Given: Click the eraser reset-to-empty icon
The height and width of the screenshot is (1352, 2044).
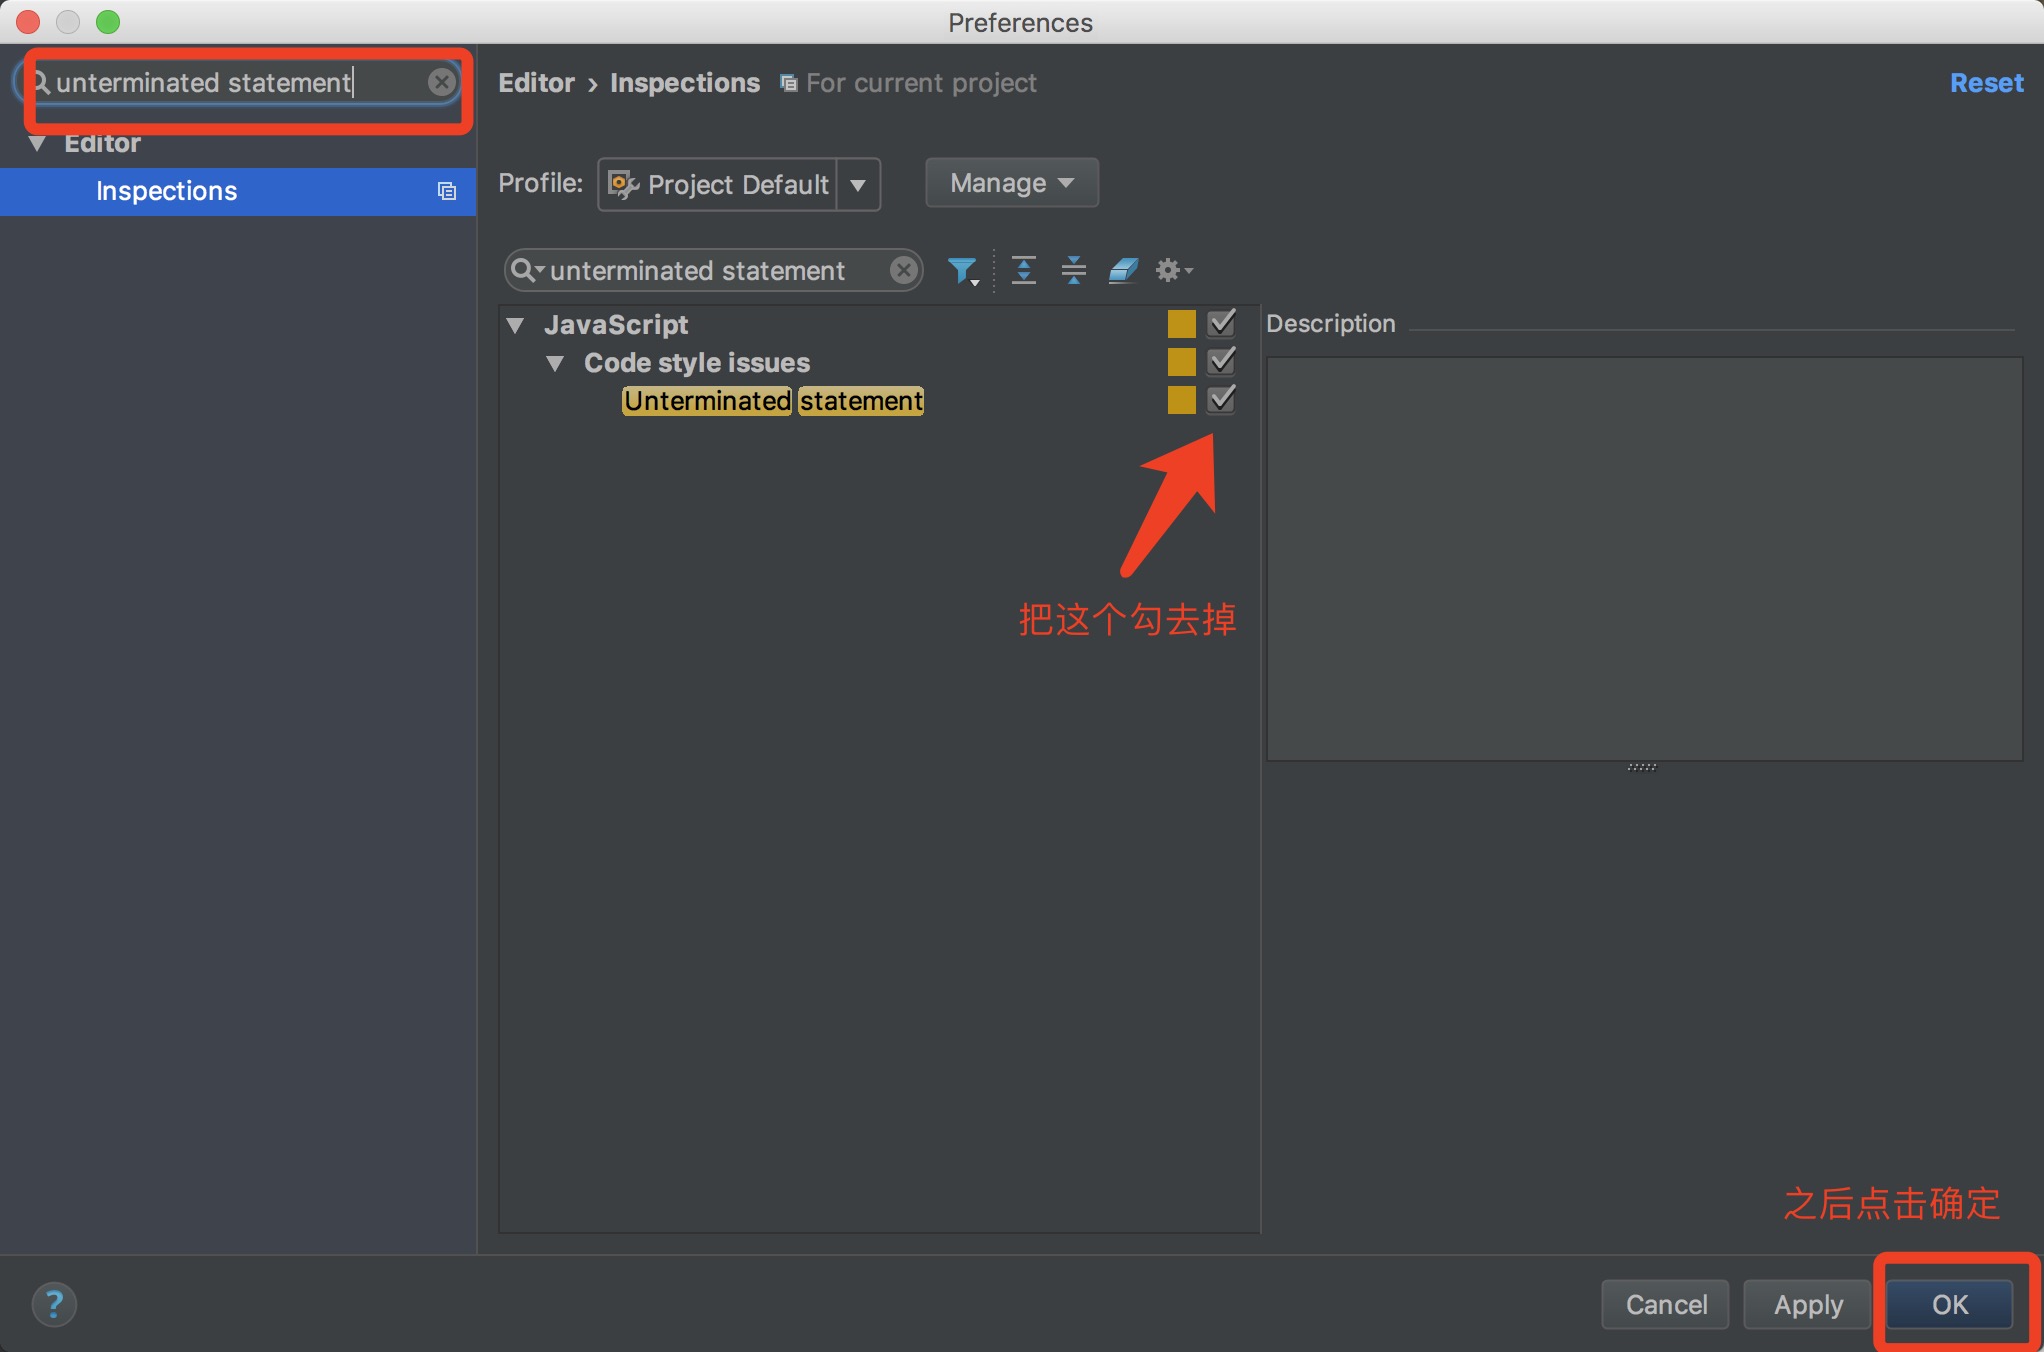Looking at the screenshot, I should tap(1123, 270).
